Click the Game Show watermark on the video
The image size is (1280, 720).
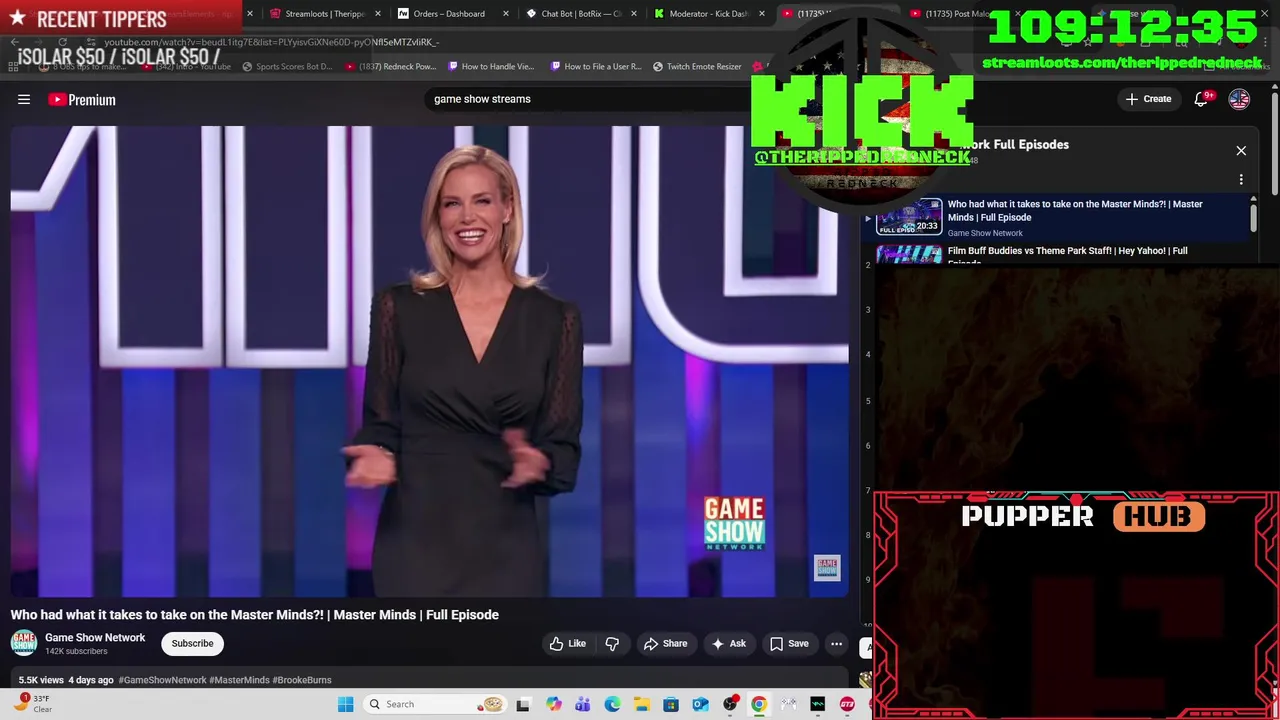click(827, 568)
